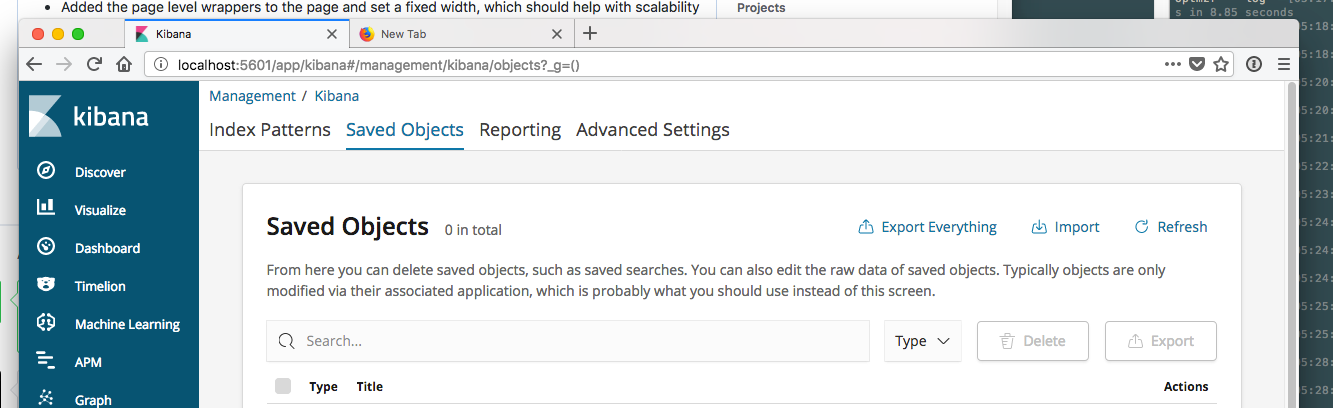The height and width of the screenshot is (408, 1333).
Task: Focus the saved objects Search field
Action: (580, 341)
